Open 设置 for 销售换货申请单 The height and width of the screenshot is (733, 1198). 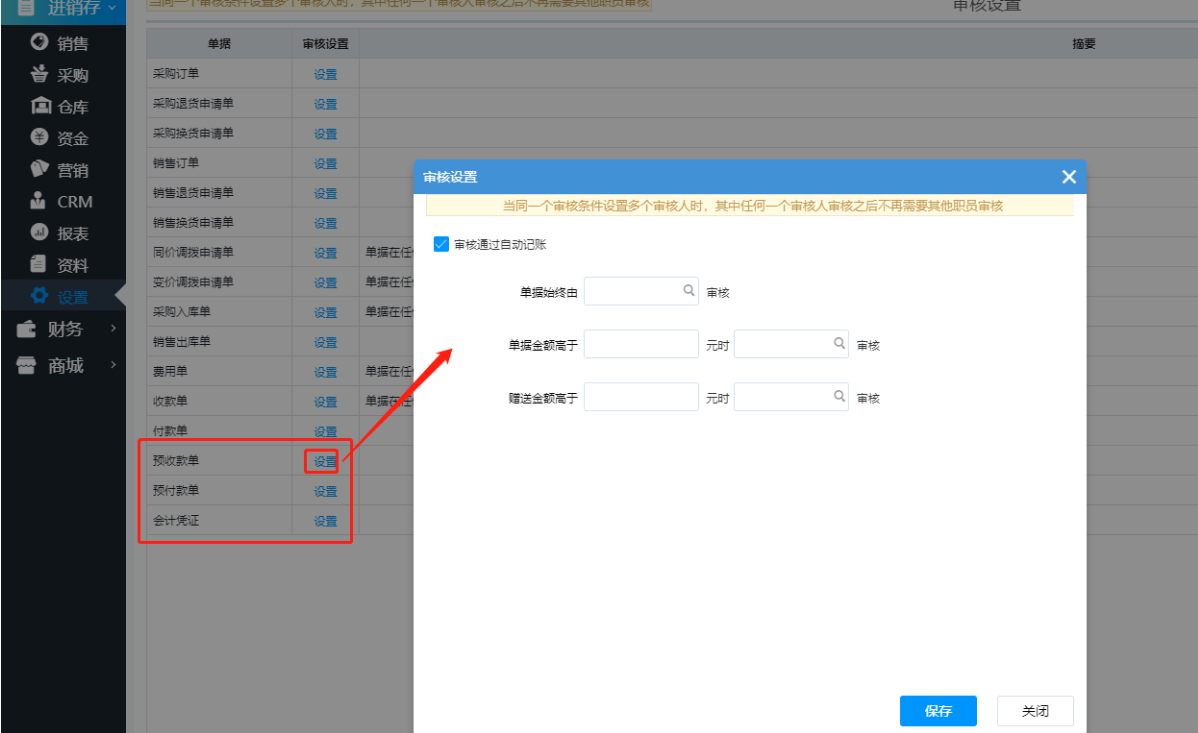pyautogui.click(x=325, y=223)
